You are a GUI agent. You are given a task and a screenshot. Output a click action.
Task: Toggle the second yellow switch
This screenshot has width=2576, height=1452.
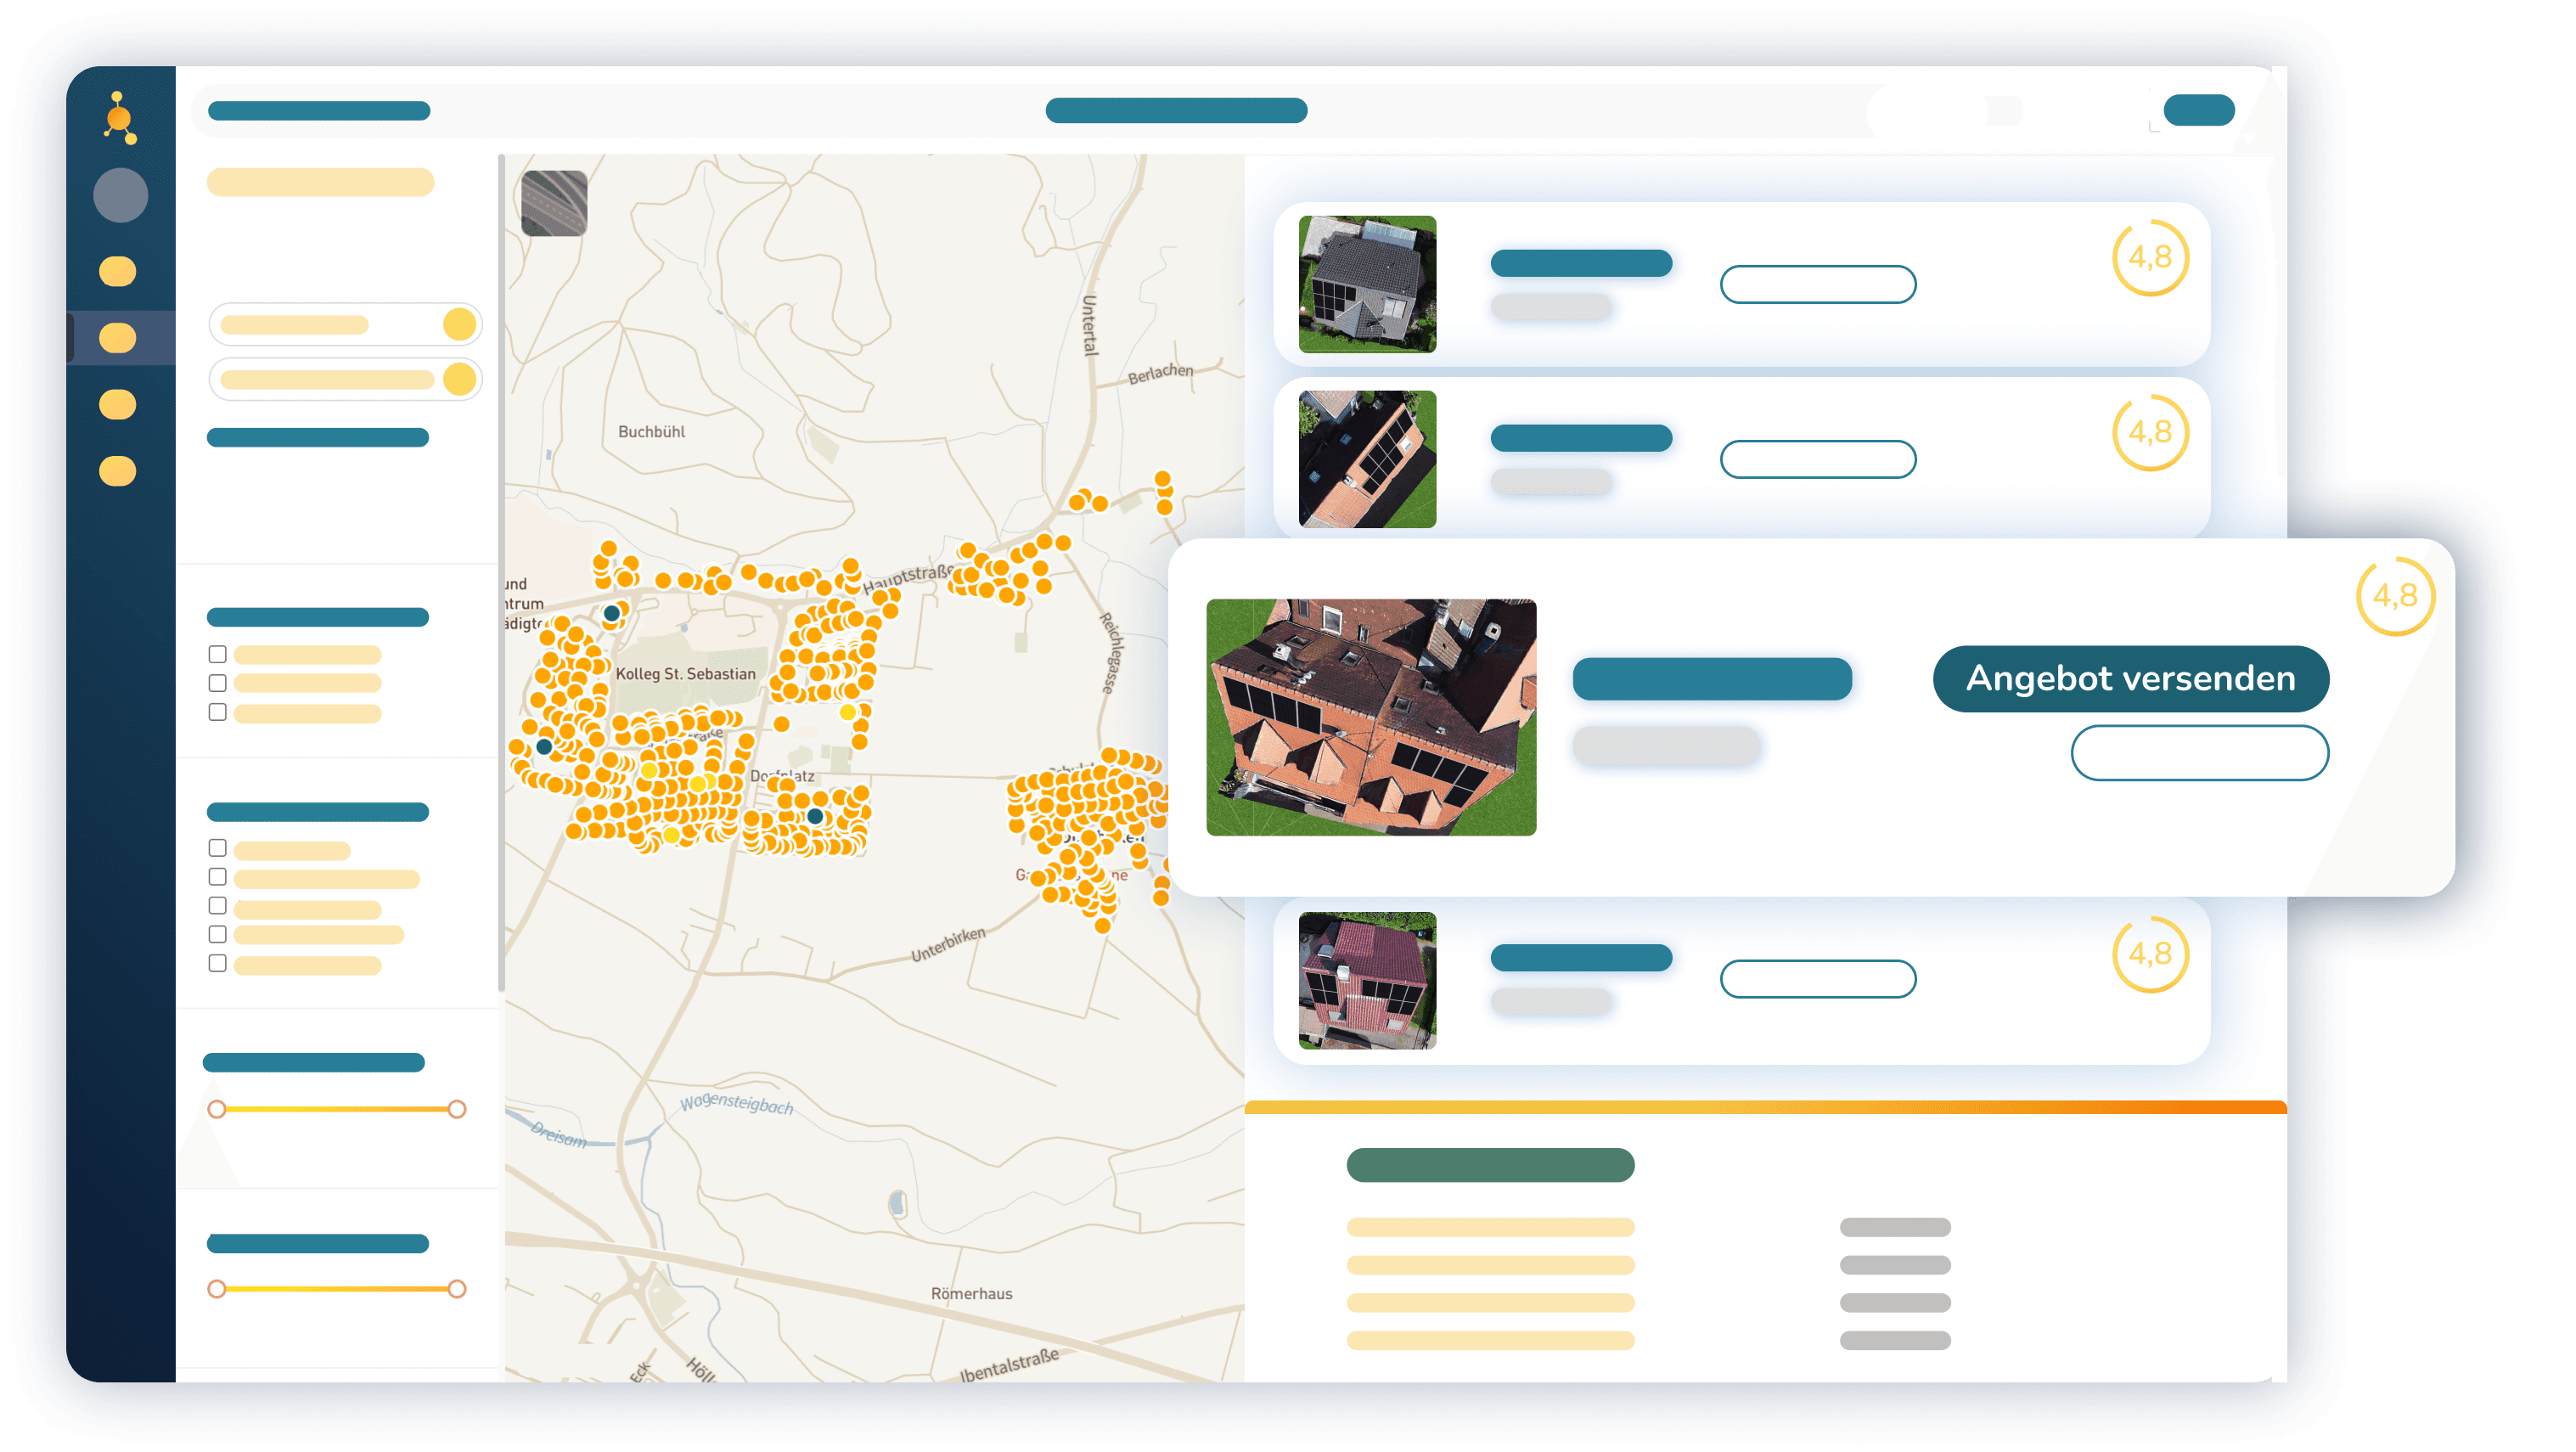[459, 379]
